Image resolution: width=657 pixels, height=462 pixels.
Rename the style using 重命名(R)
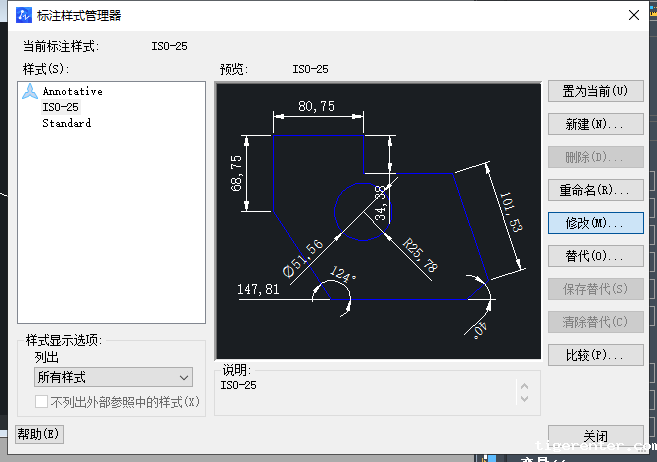point(595,190)
